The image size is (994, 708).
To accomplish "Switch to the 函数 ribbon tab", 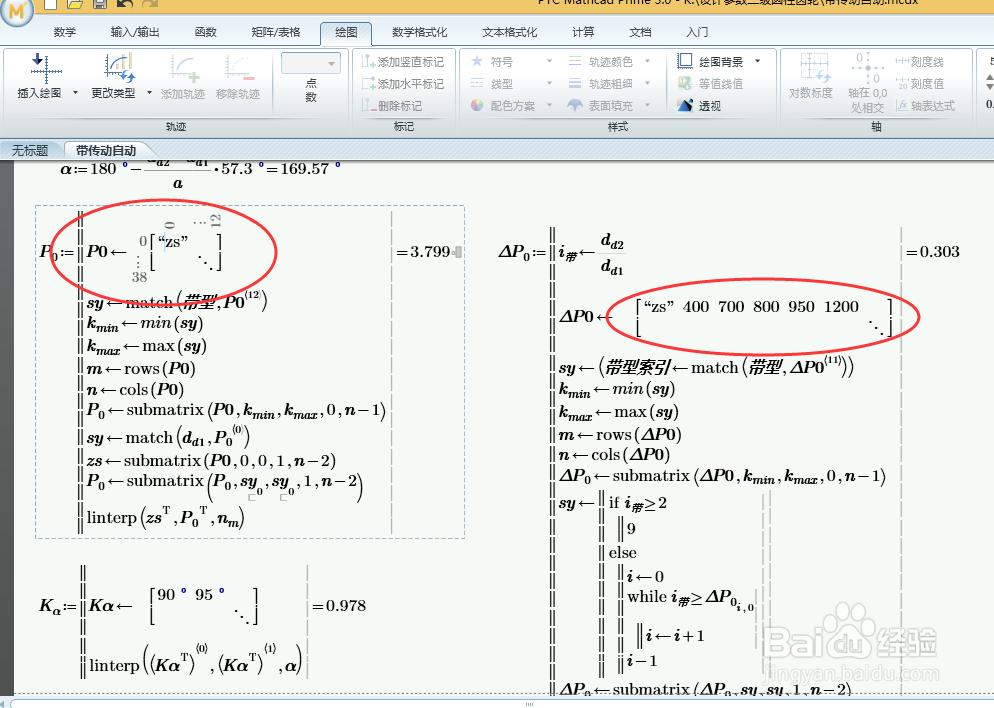I will click(x=205, y=32).
